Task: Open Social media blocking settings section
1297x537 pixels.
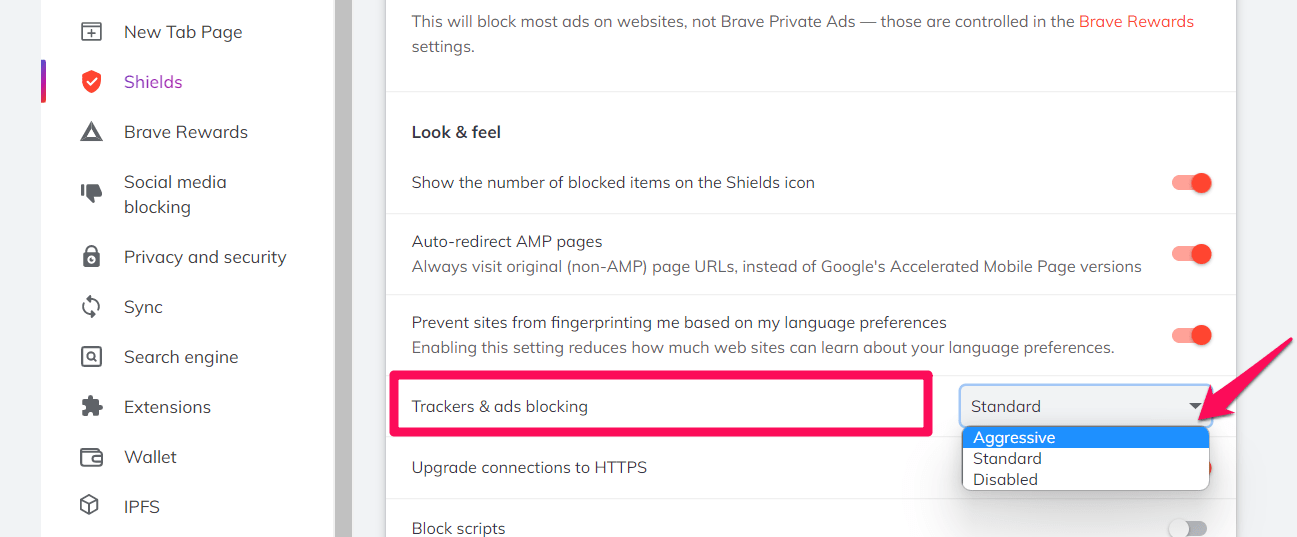Action: pos(175,194)
